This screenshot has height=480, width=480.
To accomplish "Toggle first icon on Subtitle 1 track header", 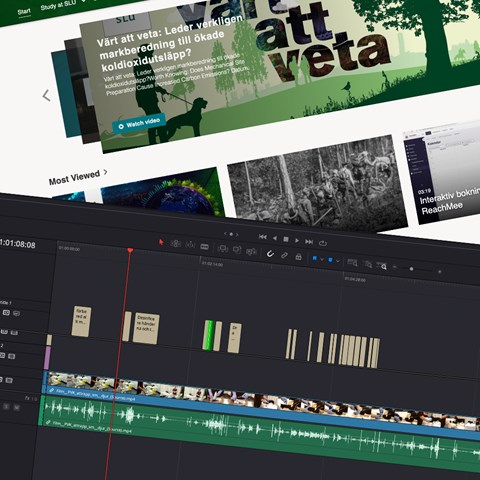I will point(6,312).
